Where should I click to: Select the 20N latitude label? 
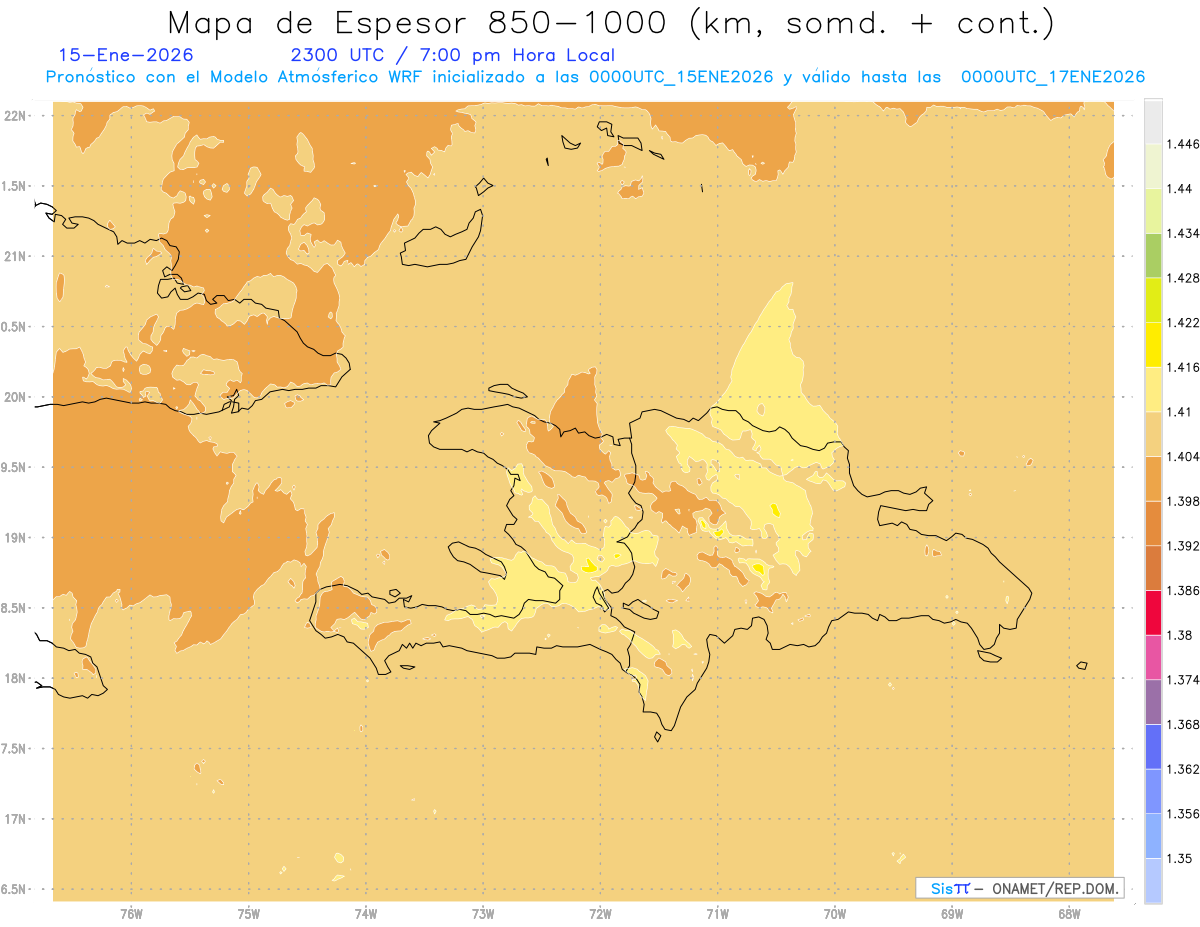[17, 397]
